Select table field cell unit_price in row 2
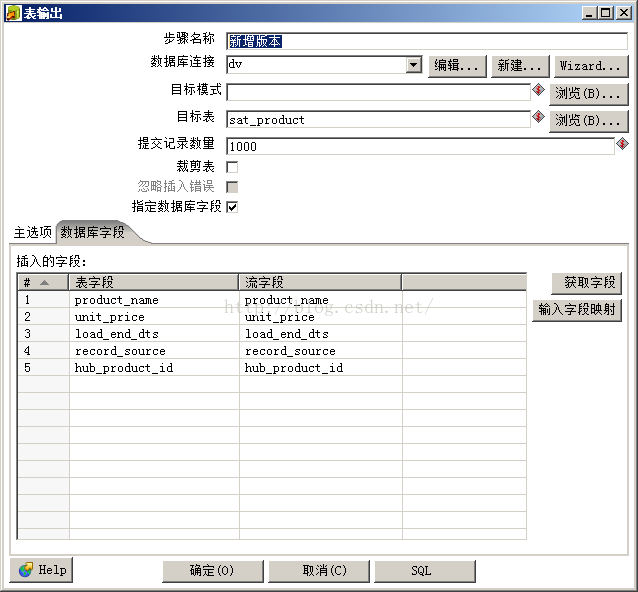 point(154,317)
